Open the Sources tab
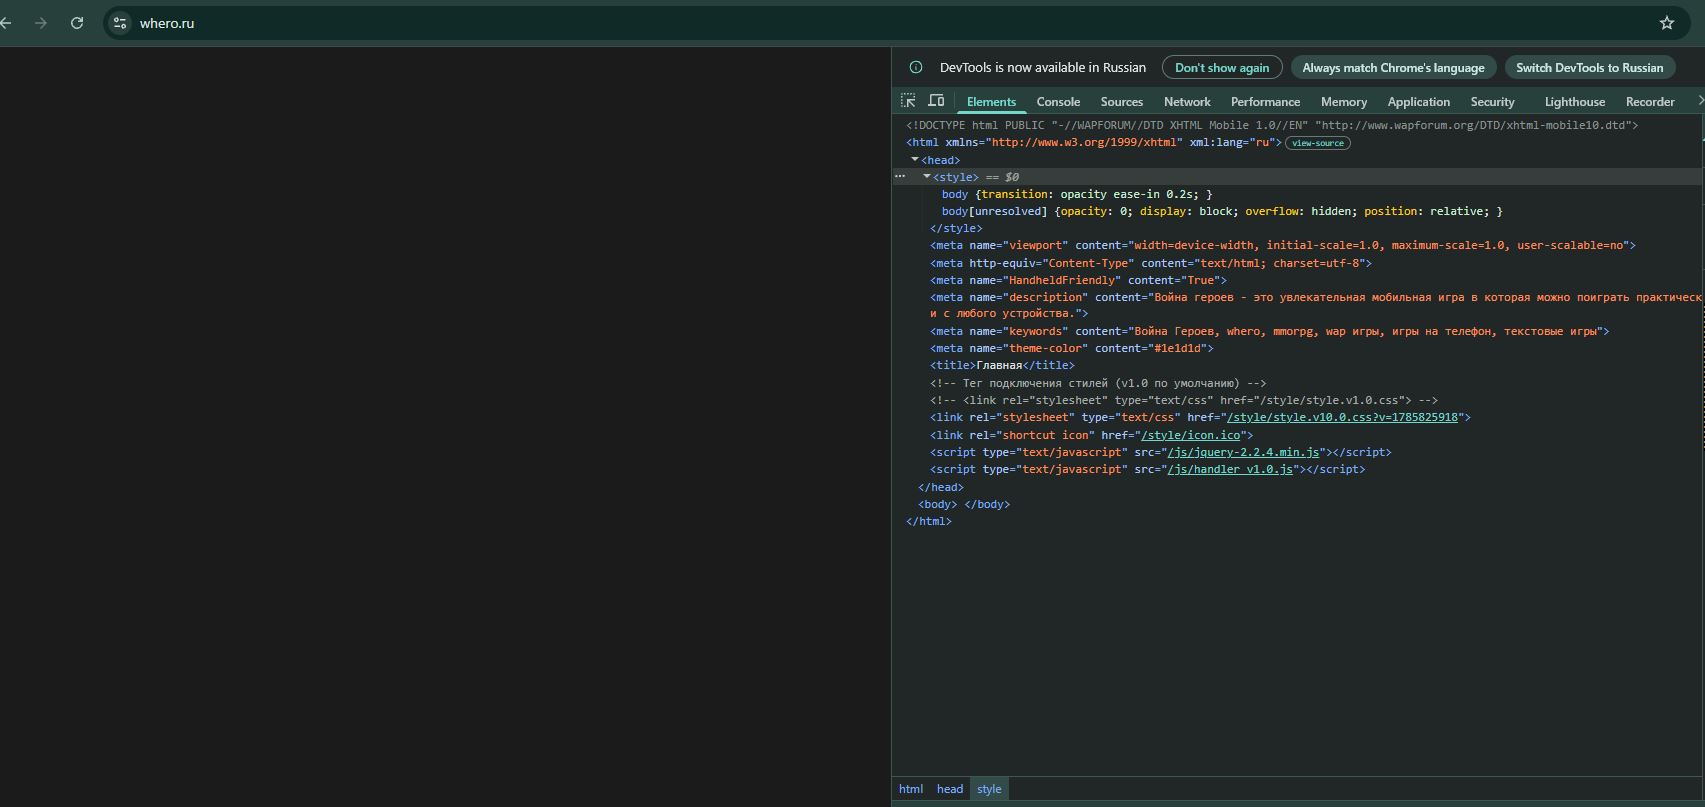Viewport: 1705px width, 807px height. pyautogui.click(x=1121, y=102)
